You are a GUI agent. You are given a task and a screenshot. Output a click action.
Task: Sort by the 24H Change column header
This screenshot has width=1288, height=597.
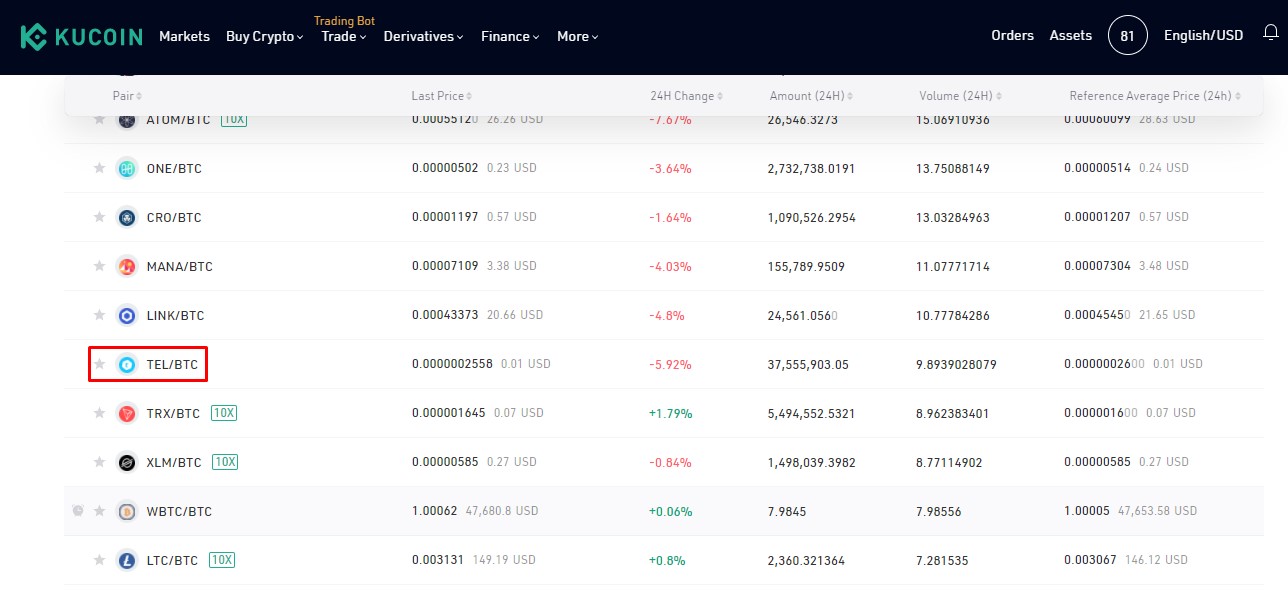click(x=686, y=95)
